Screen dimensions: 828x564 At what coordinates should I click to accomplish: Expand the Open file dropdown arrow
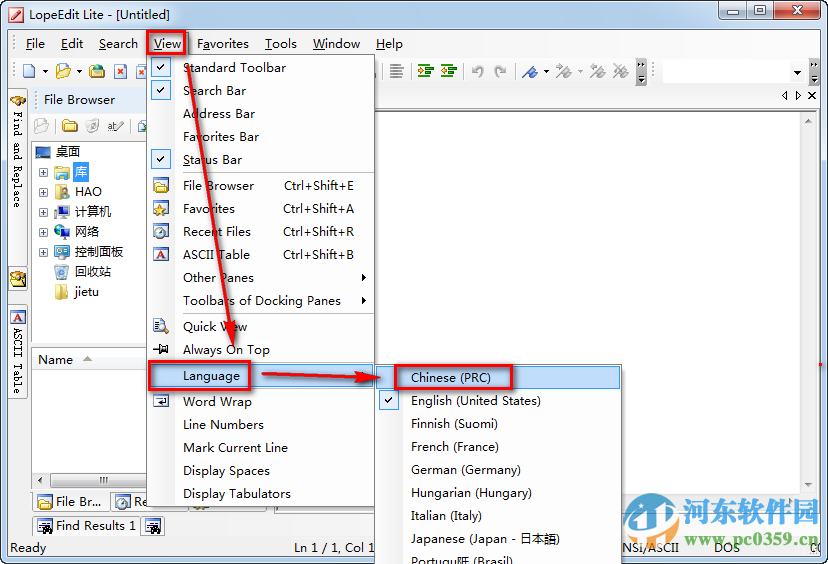(x=79, y=71)
